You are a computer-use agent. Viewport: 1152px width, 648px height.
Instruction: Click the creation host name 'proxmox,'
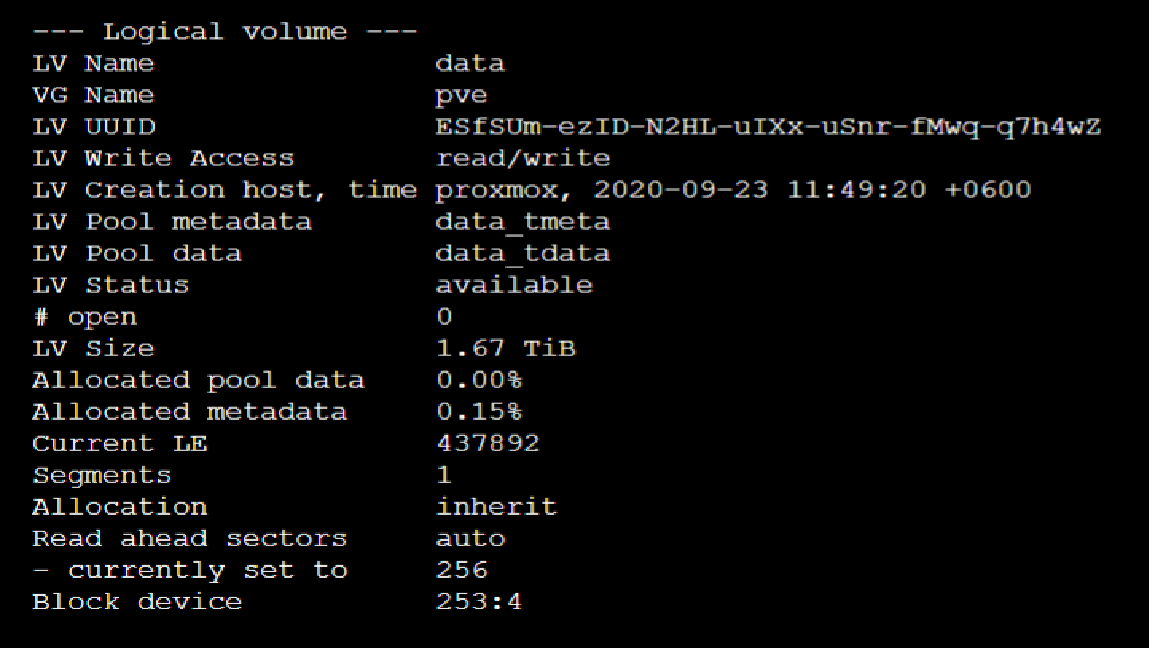point(504,190)
